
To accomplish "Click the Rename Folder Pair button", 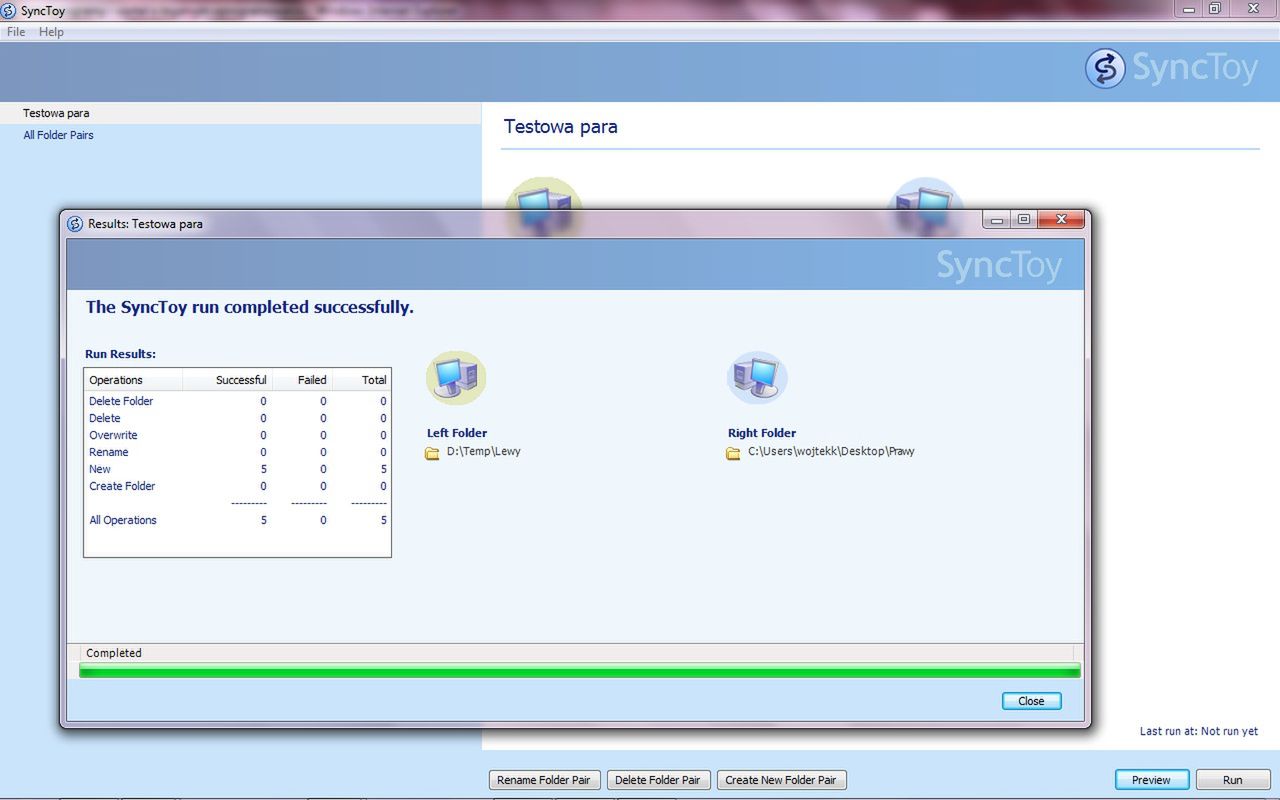I will (544, 780).
